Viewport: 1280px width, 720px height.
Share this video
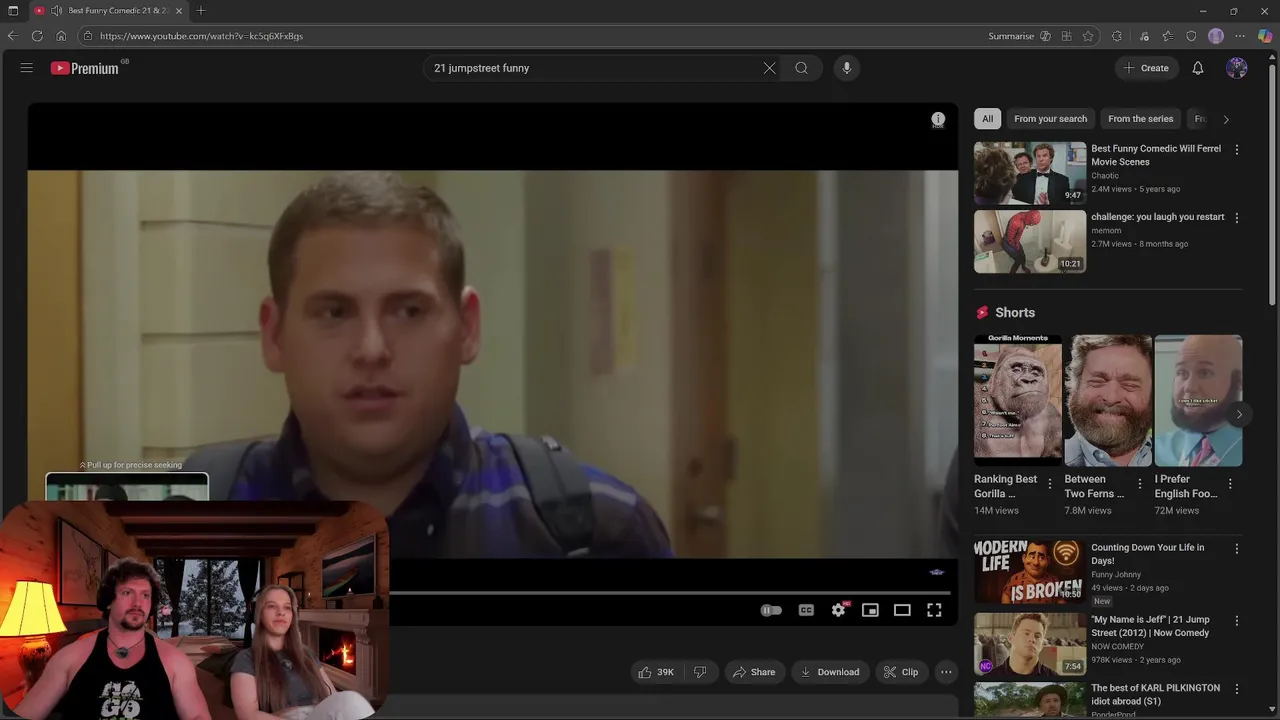(754, 672)
